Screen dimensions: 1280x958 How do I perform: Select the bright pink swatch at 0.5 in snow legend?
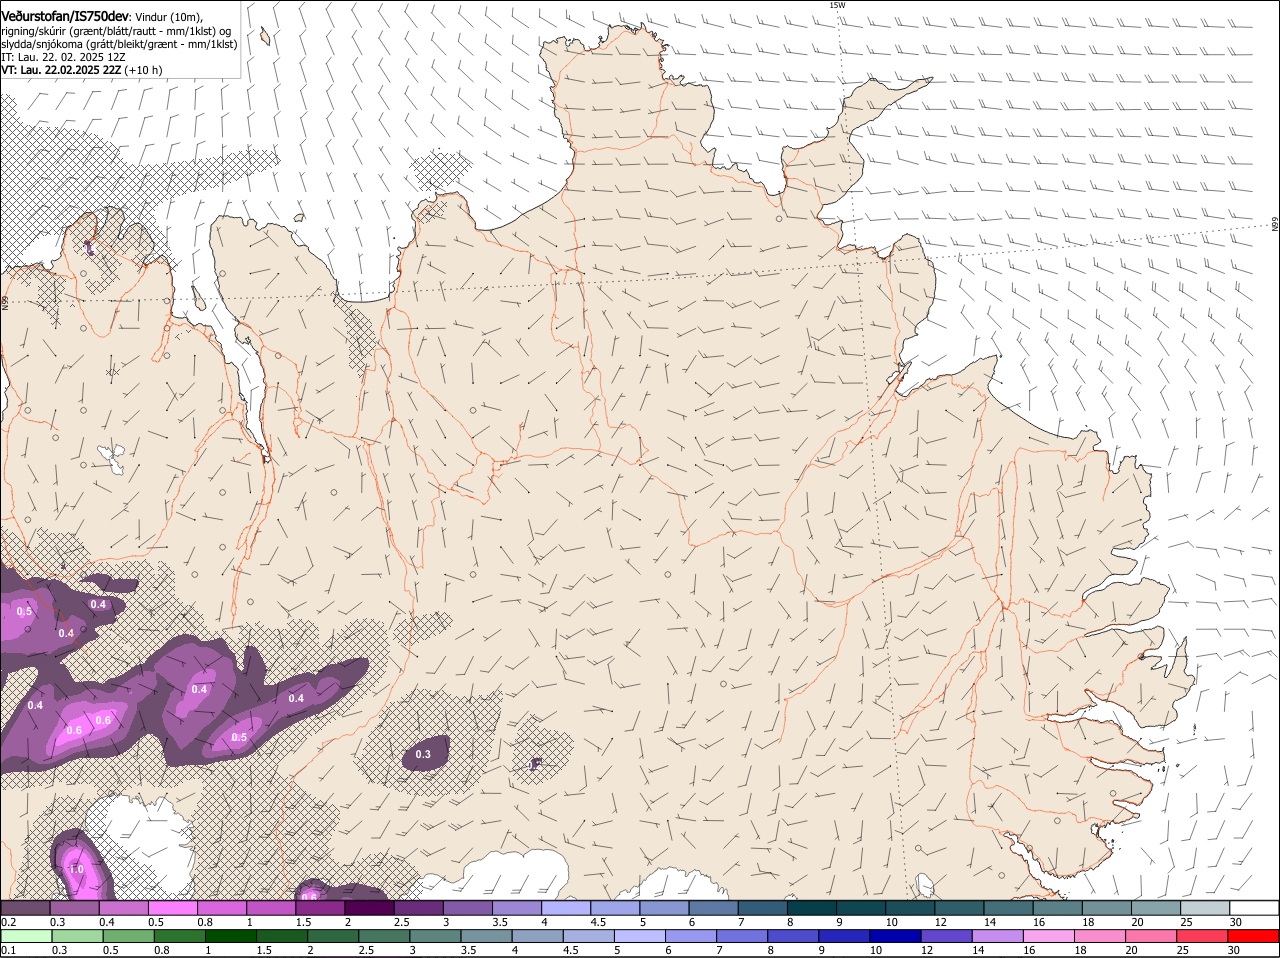point(172,908)
